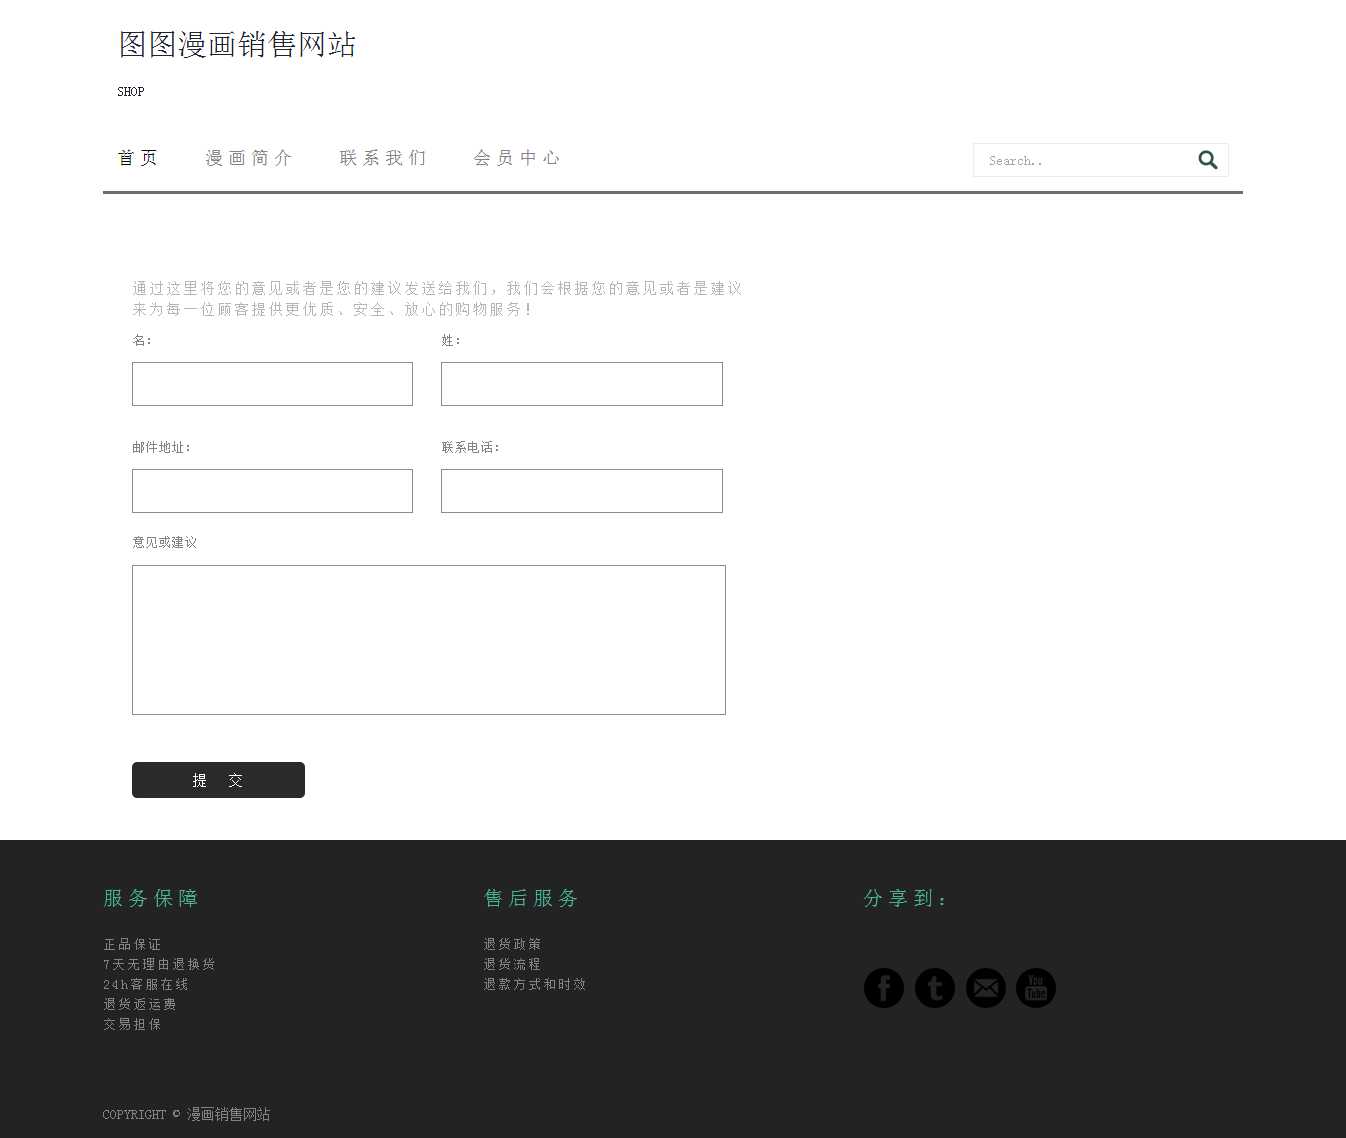Image resolution: width=1346 pixels, height=1138 pixels.
Task: Open the 漫画简介 menu item
Action: tap(249, 158)
